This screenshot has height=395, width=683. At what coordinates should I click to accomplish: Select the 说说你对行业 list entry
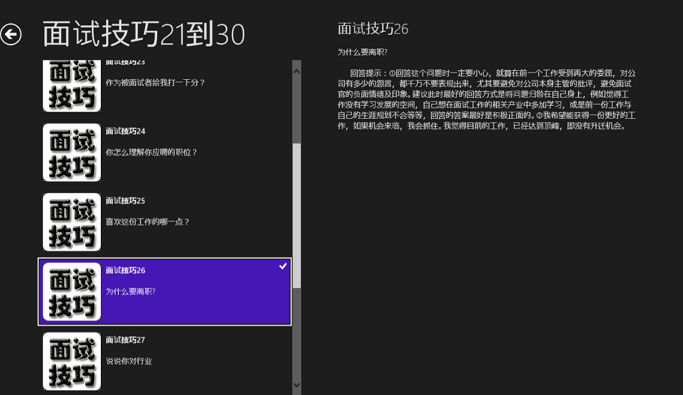coord(129,361)
